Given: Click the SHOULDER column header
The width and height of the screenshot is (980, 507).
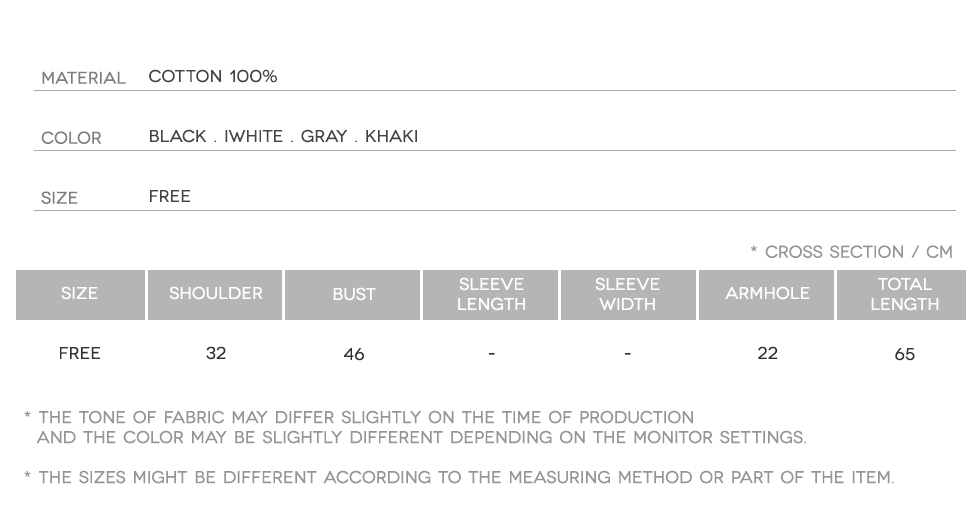Looking at the screenshot, I should 215,294.
